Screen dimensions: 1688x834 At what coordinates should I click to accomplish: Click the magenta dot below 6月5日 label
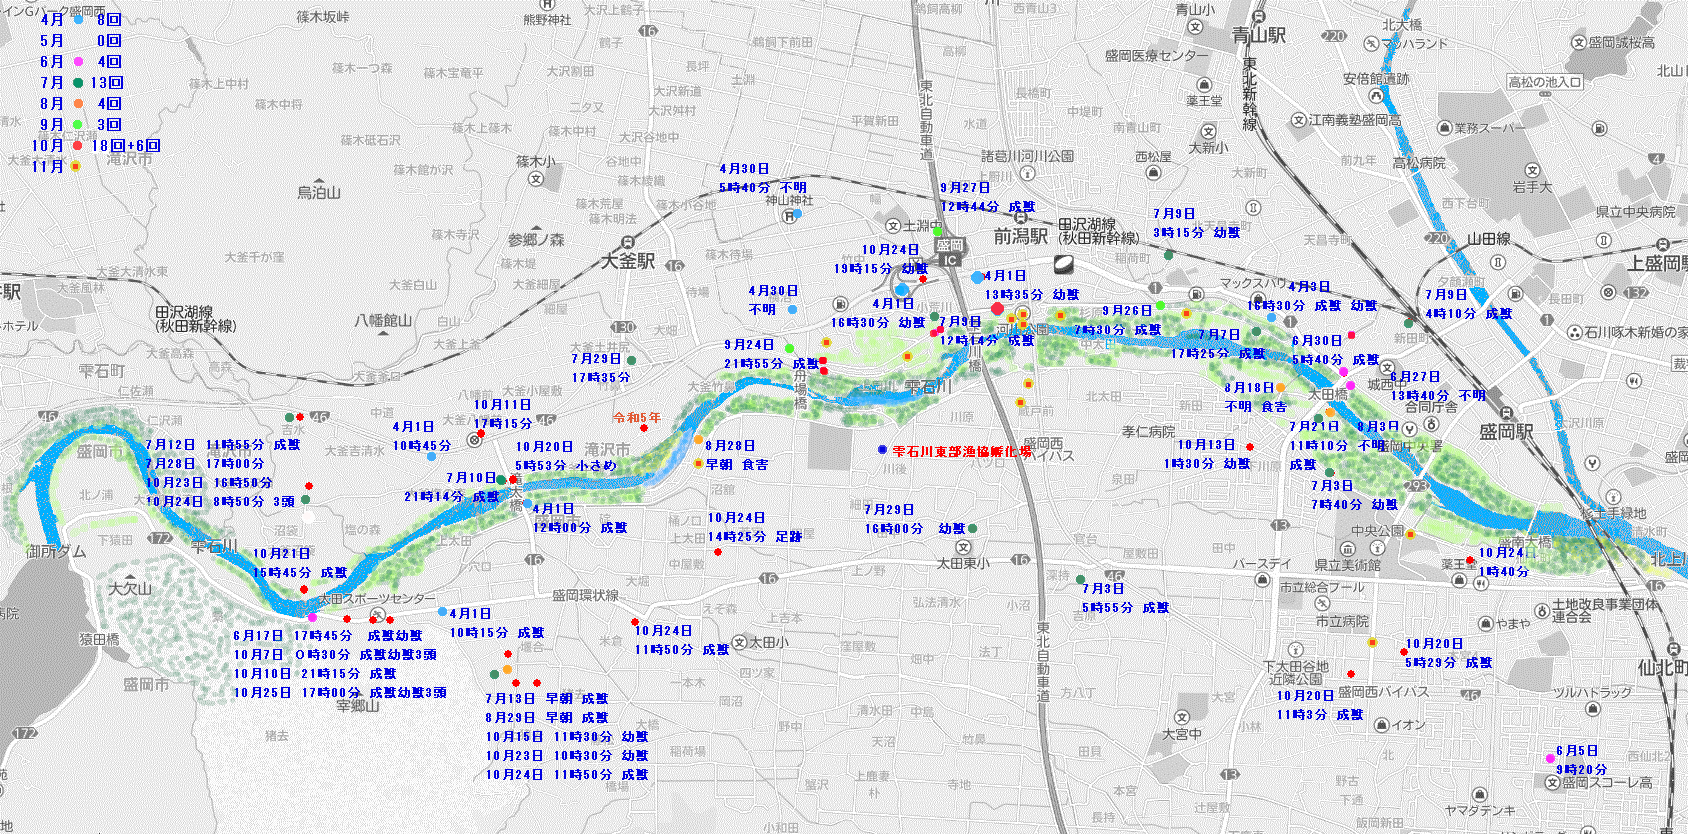tap(1548, 759)
